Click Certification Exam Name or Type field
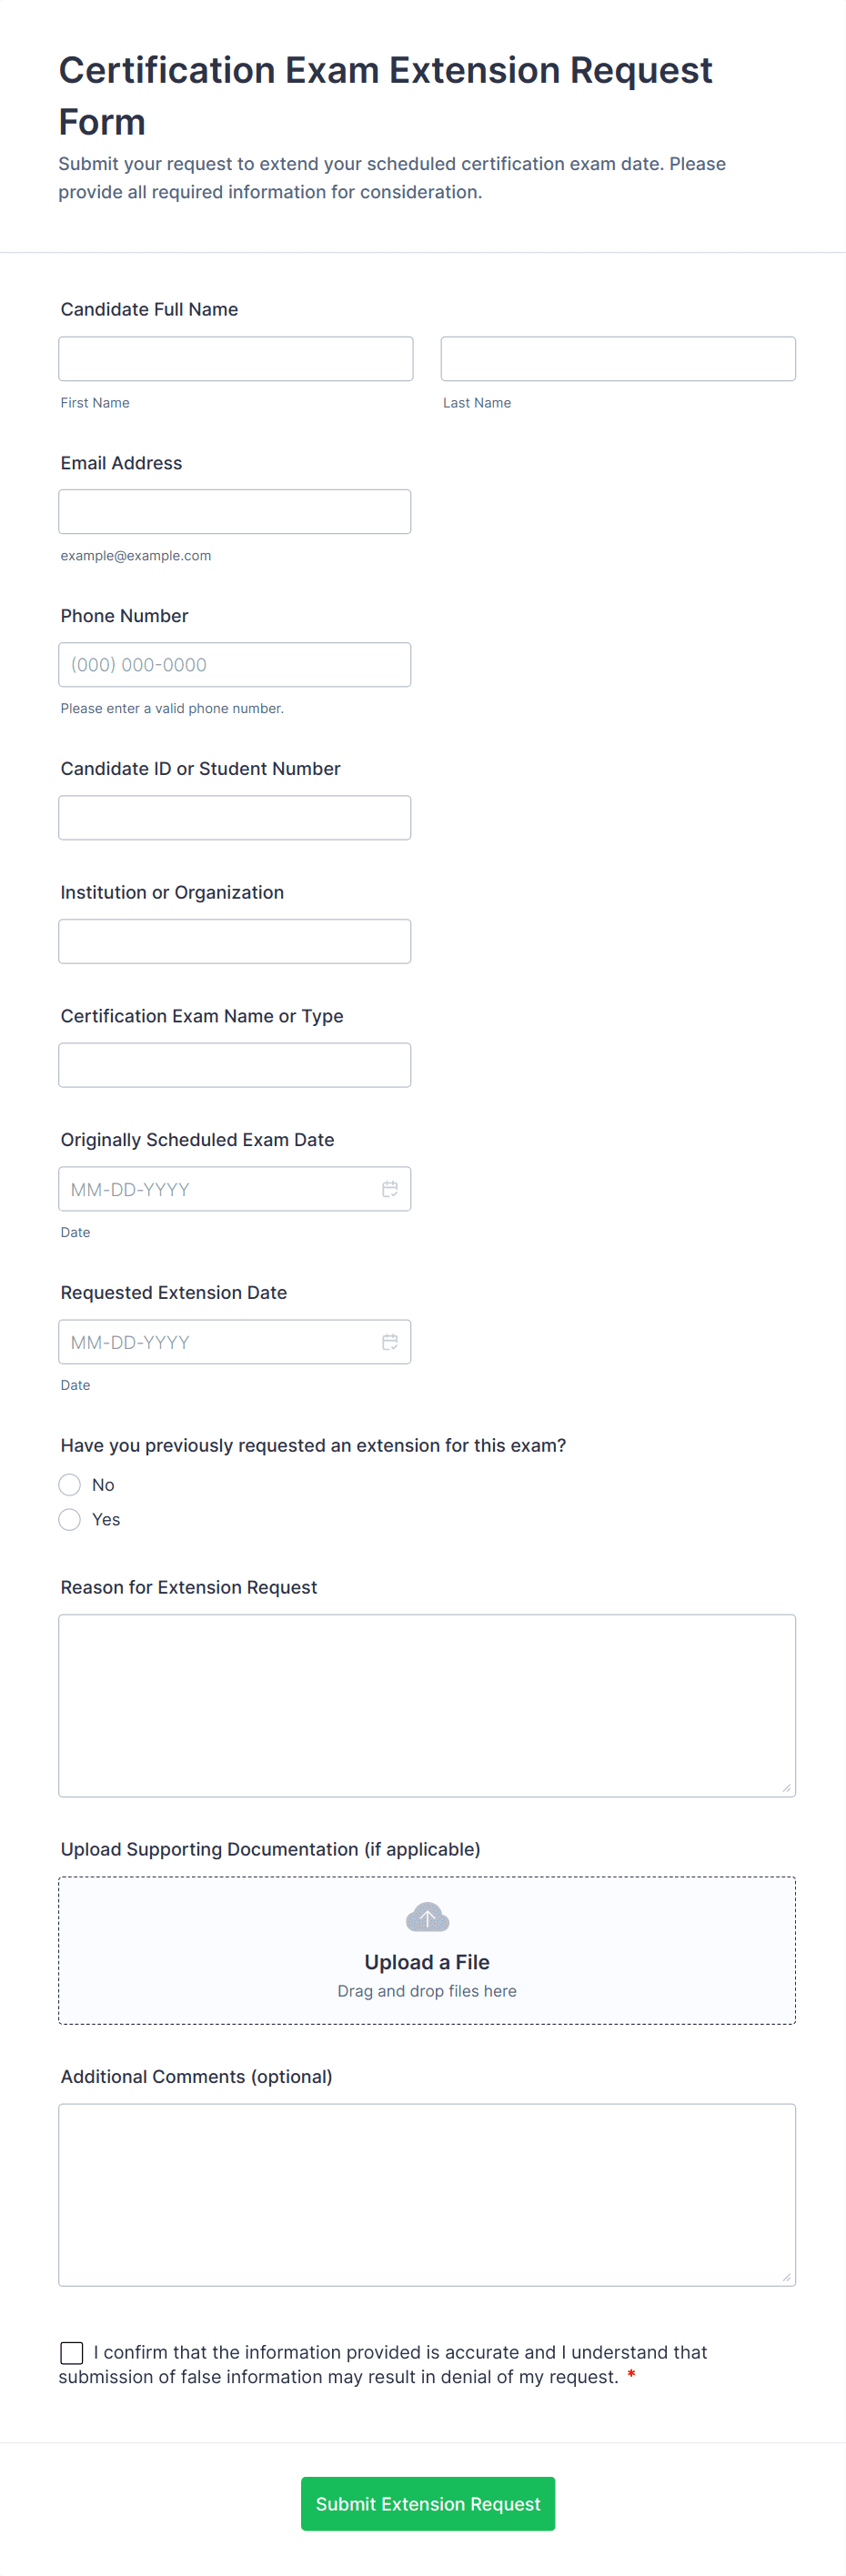846x2576 pixels. point(235,1065)
